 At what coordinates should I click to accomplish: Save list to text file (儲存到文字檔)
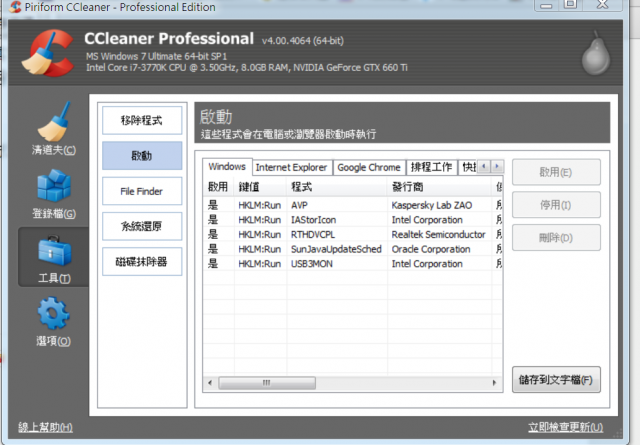pyautogui.click(x=556, y=380)
